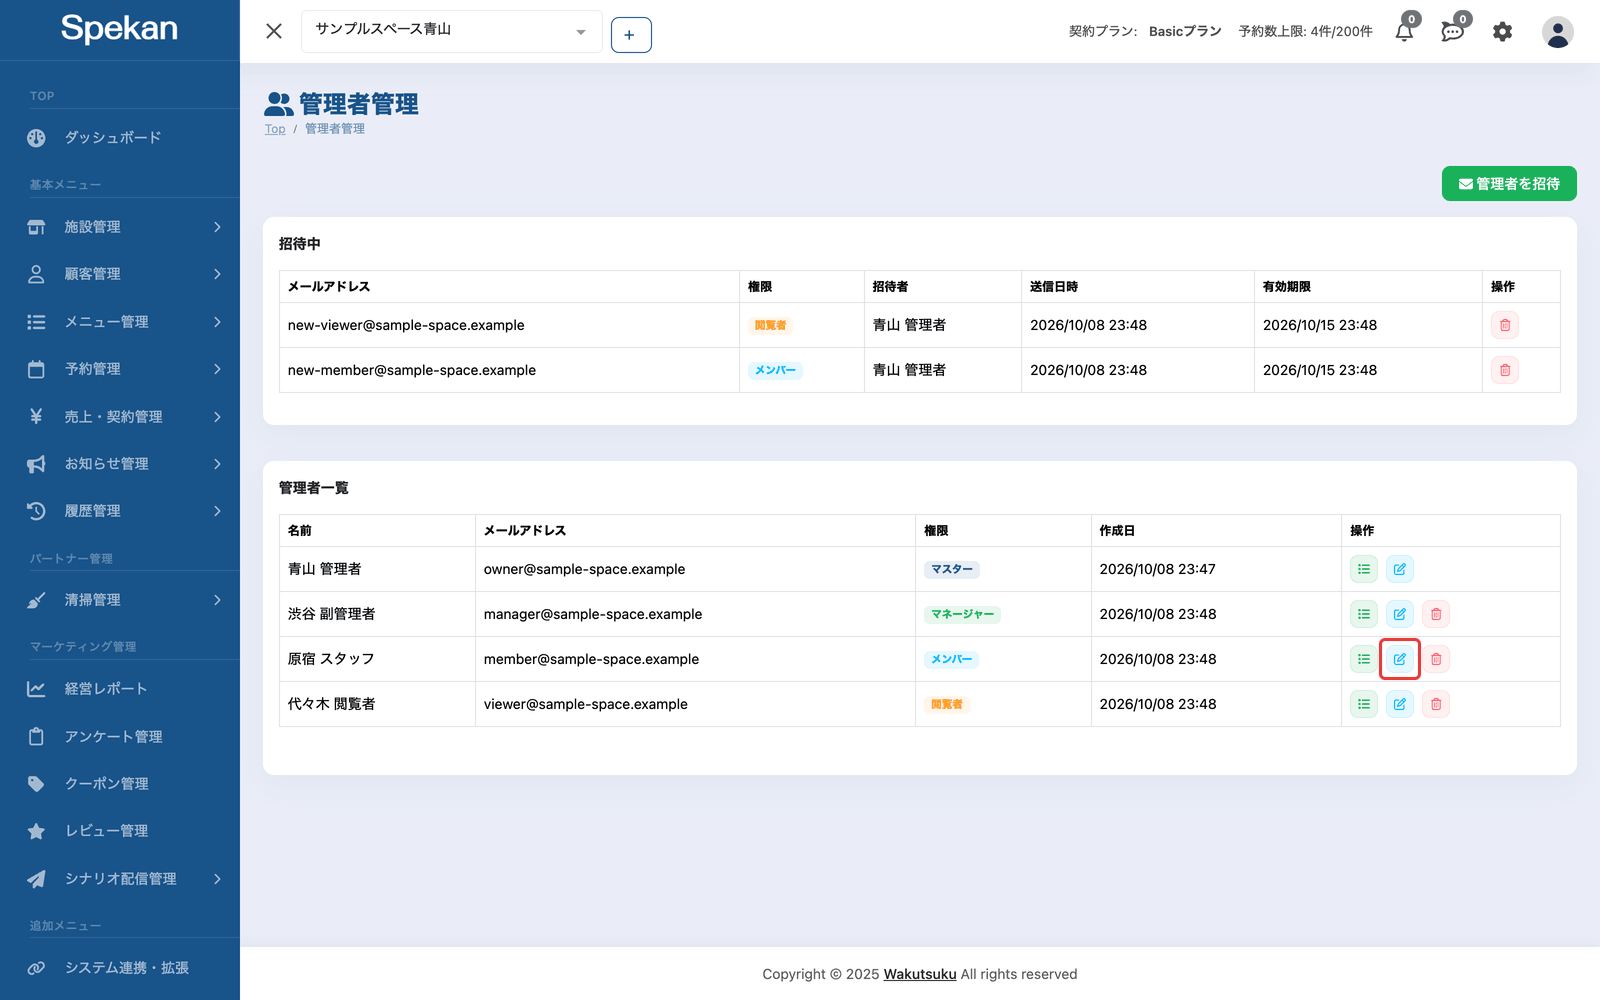This screenshot has width=1600, height=1000.
Task: Delete the 代々木 閲覧者 administrator
Action: pos(1436,704)
